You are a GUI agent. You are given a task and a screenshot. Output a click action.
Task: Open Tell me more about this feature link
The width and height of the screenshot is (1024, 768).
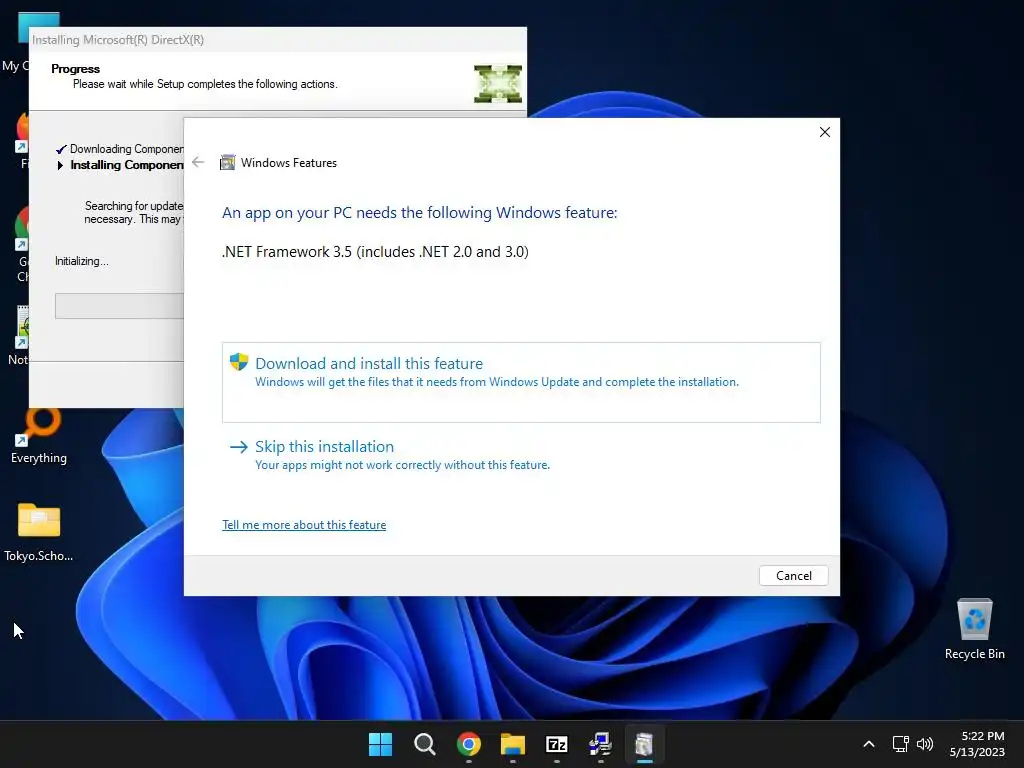[304, 525]
